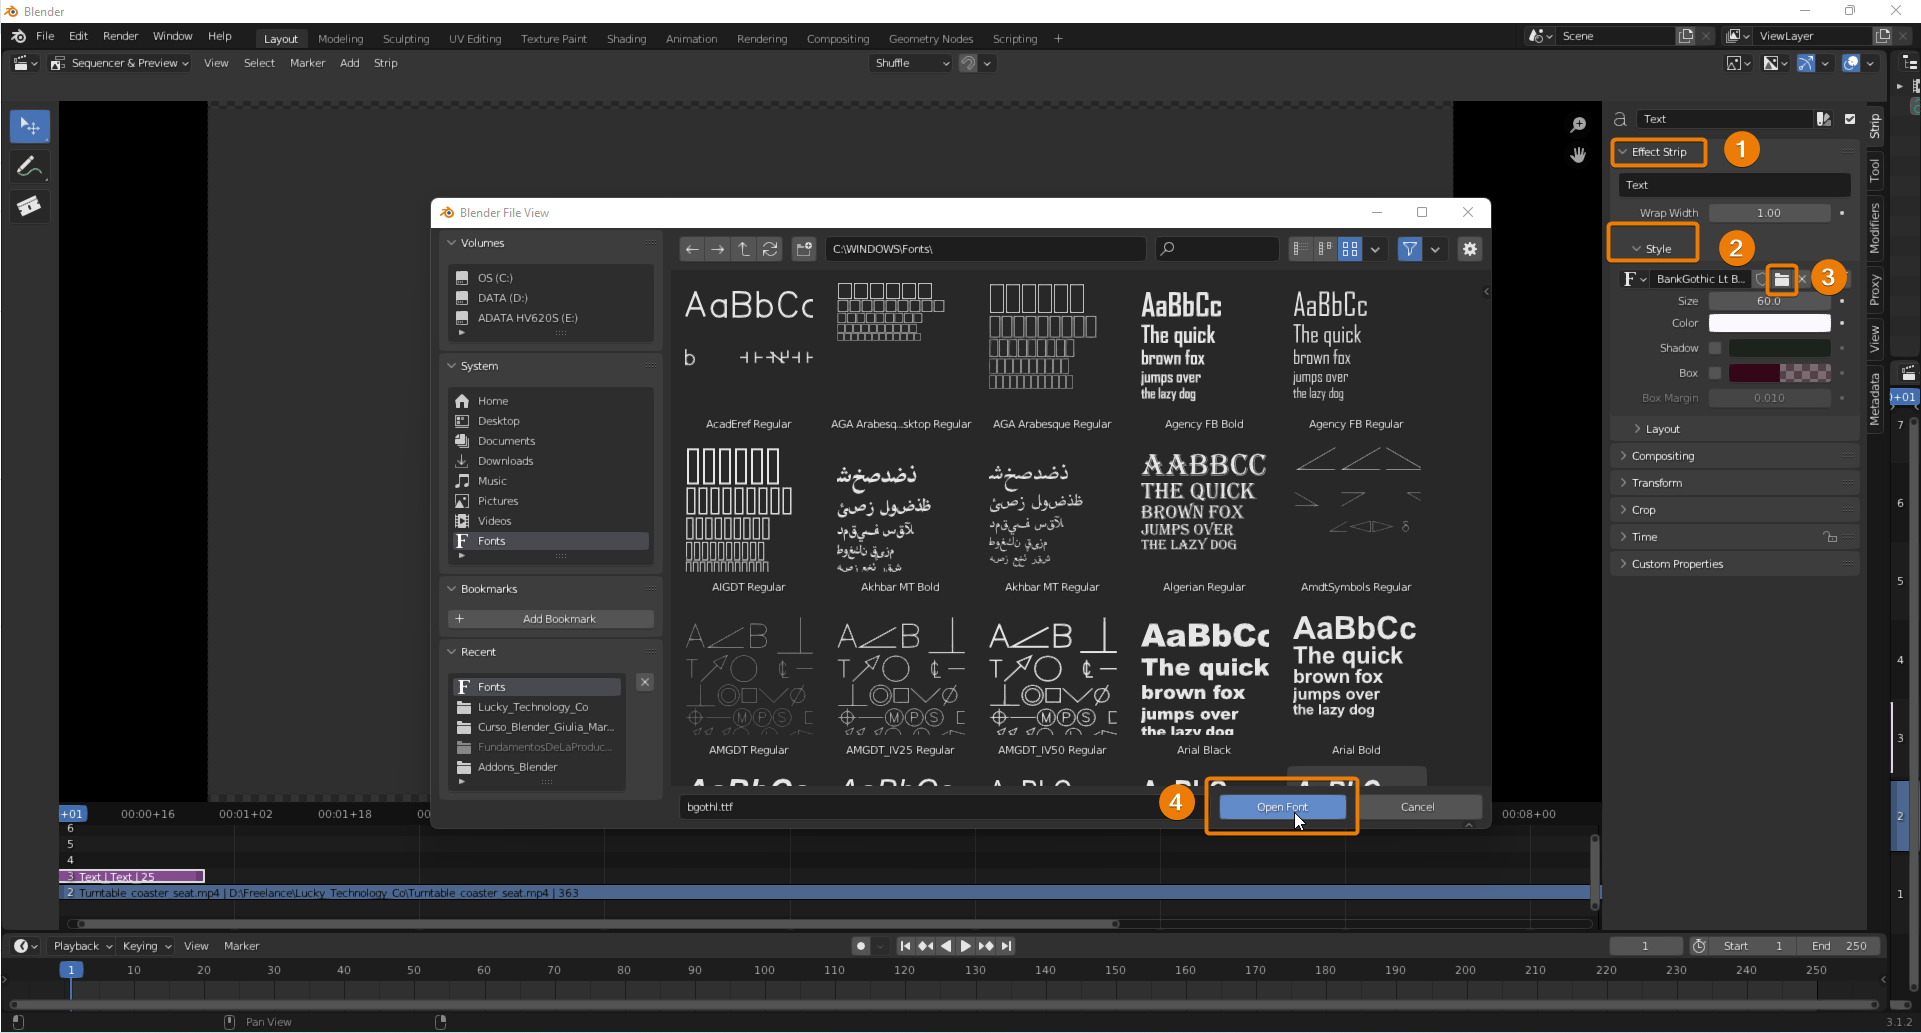Image resolution: width=1921 pixels, height=1033 pixels.
Task: Click Add Bookmark button
Action: pyautogui.click(x=551, y=619)
